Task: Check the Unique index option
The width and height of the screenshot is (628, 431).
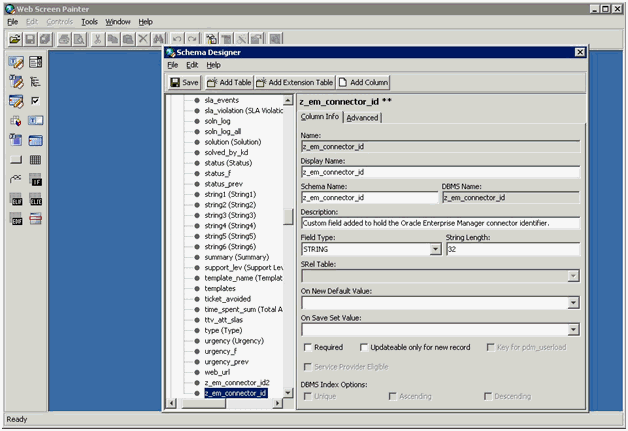Action: 308,396
